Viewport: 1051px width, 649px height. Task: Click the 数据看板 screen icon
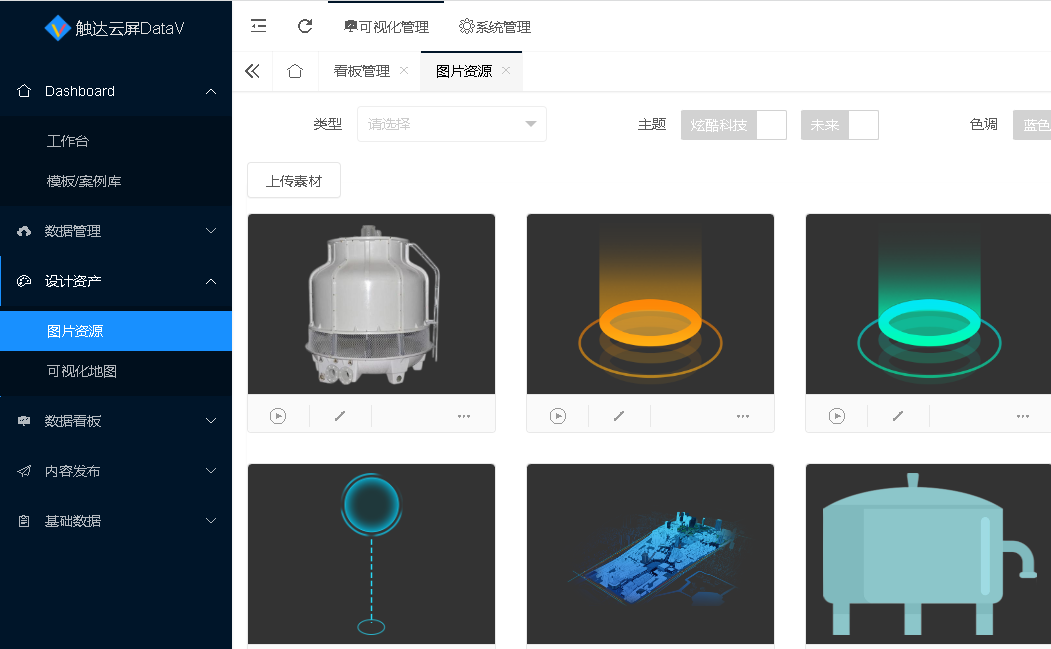[x=24, y=421]
